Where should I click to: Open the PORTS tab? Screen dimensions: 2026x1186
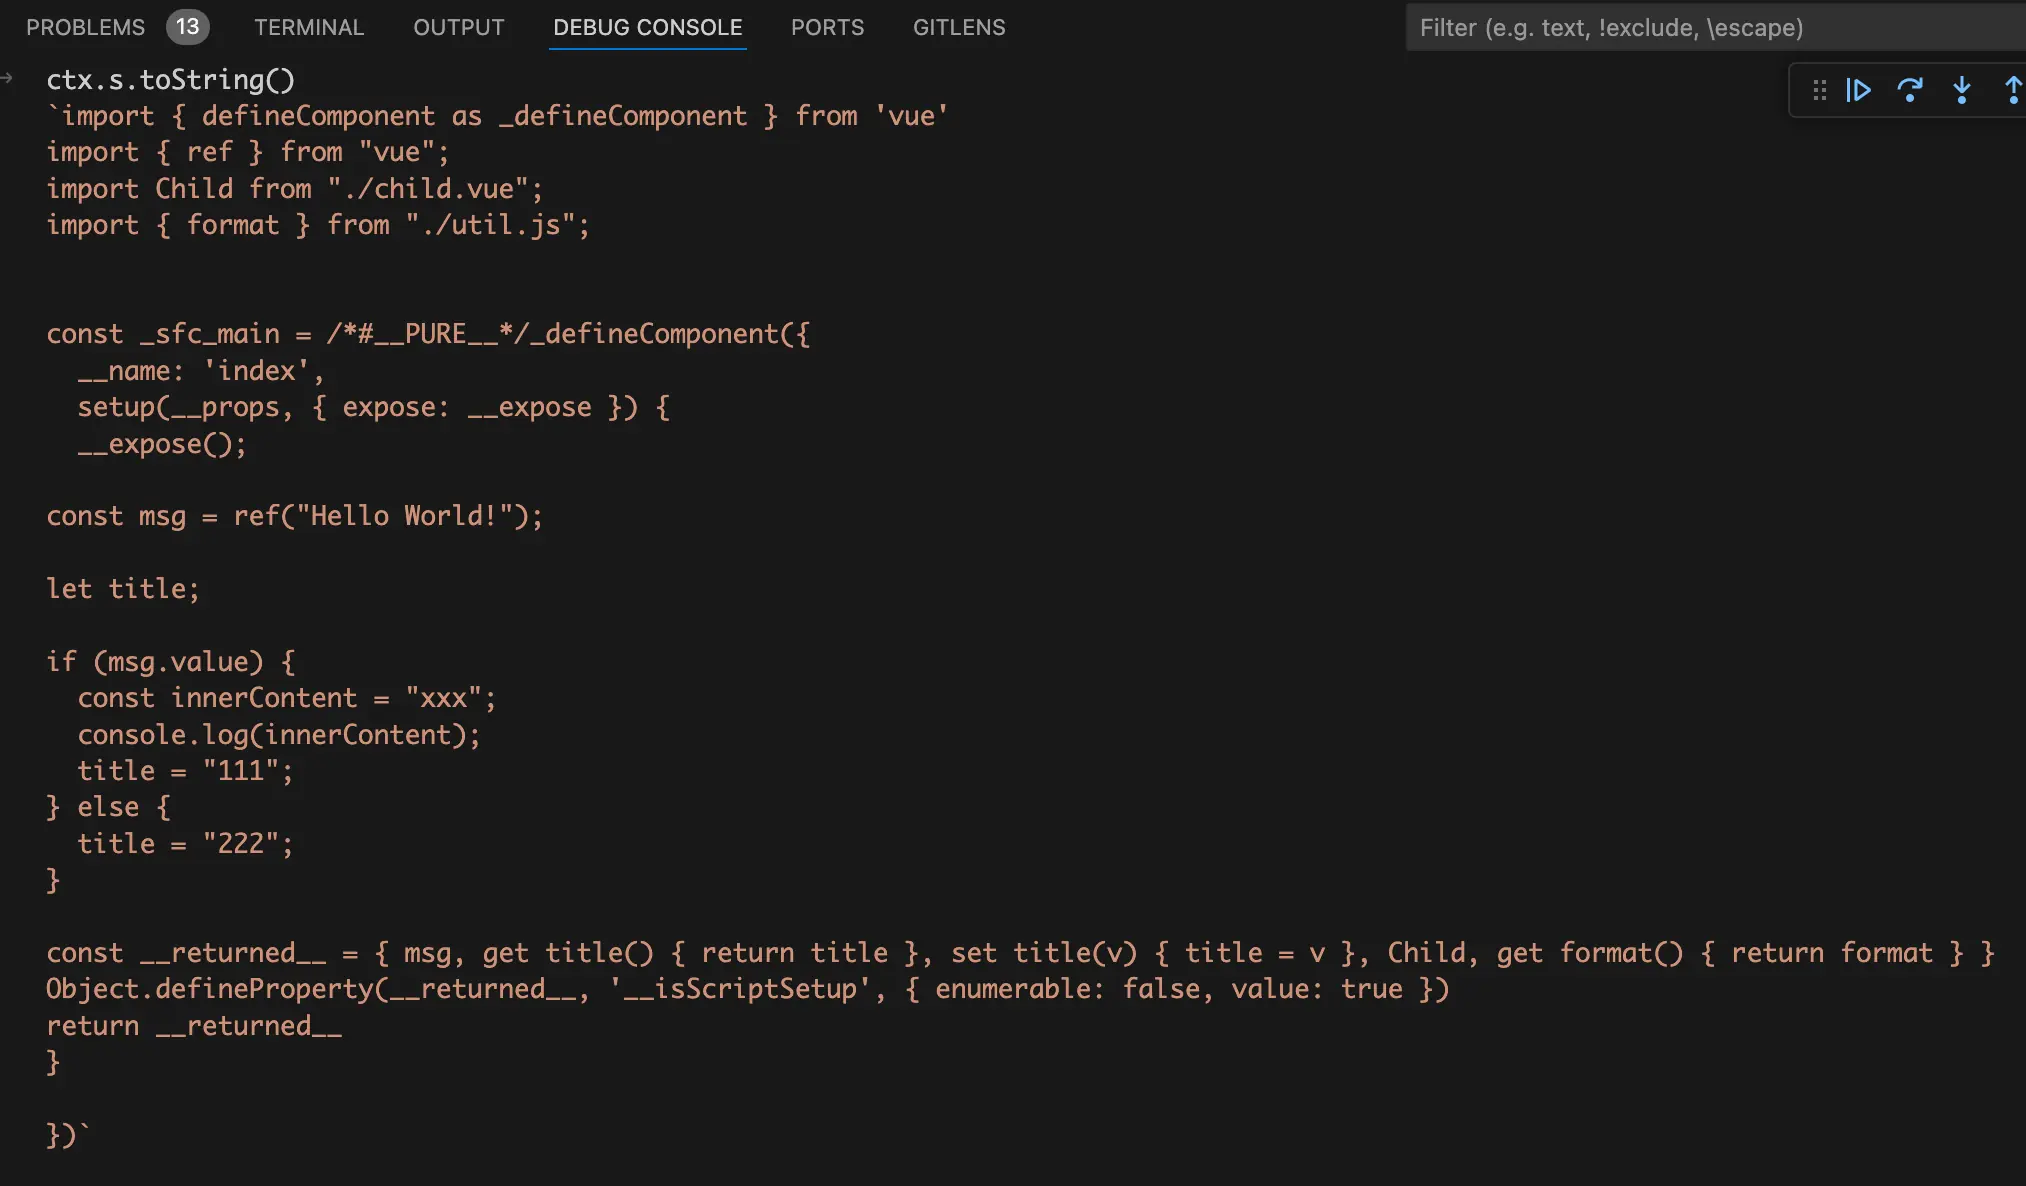tap(827, 27)
